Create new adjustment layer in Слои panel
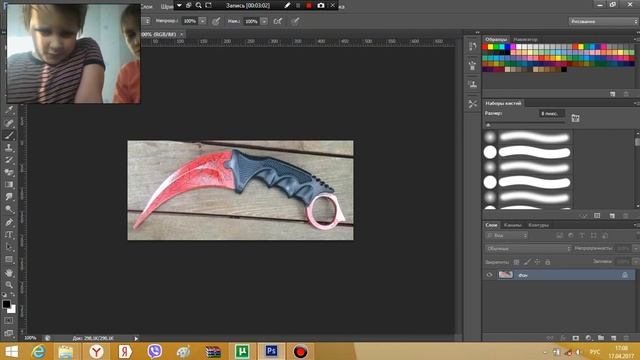 point(588,338)
